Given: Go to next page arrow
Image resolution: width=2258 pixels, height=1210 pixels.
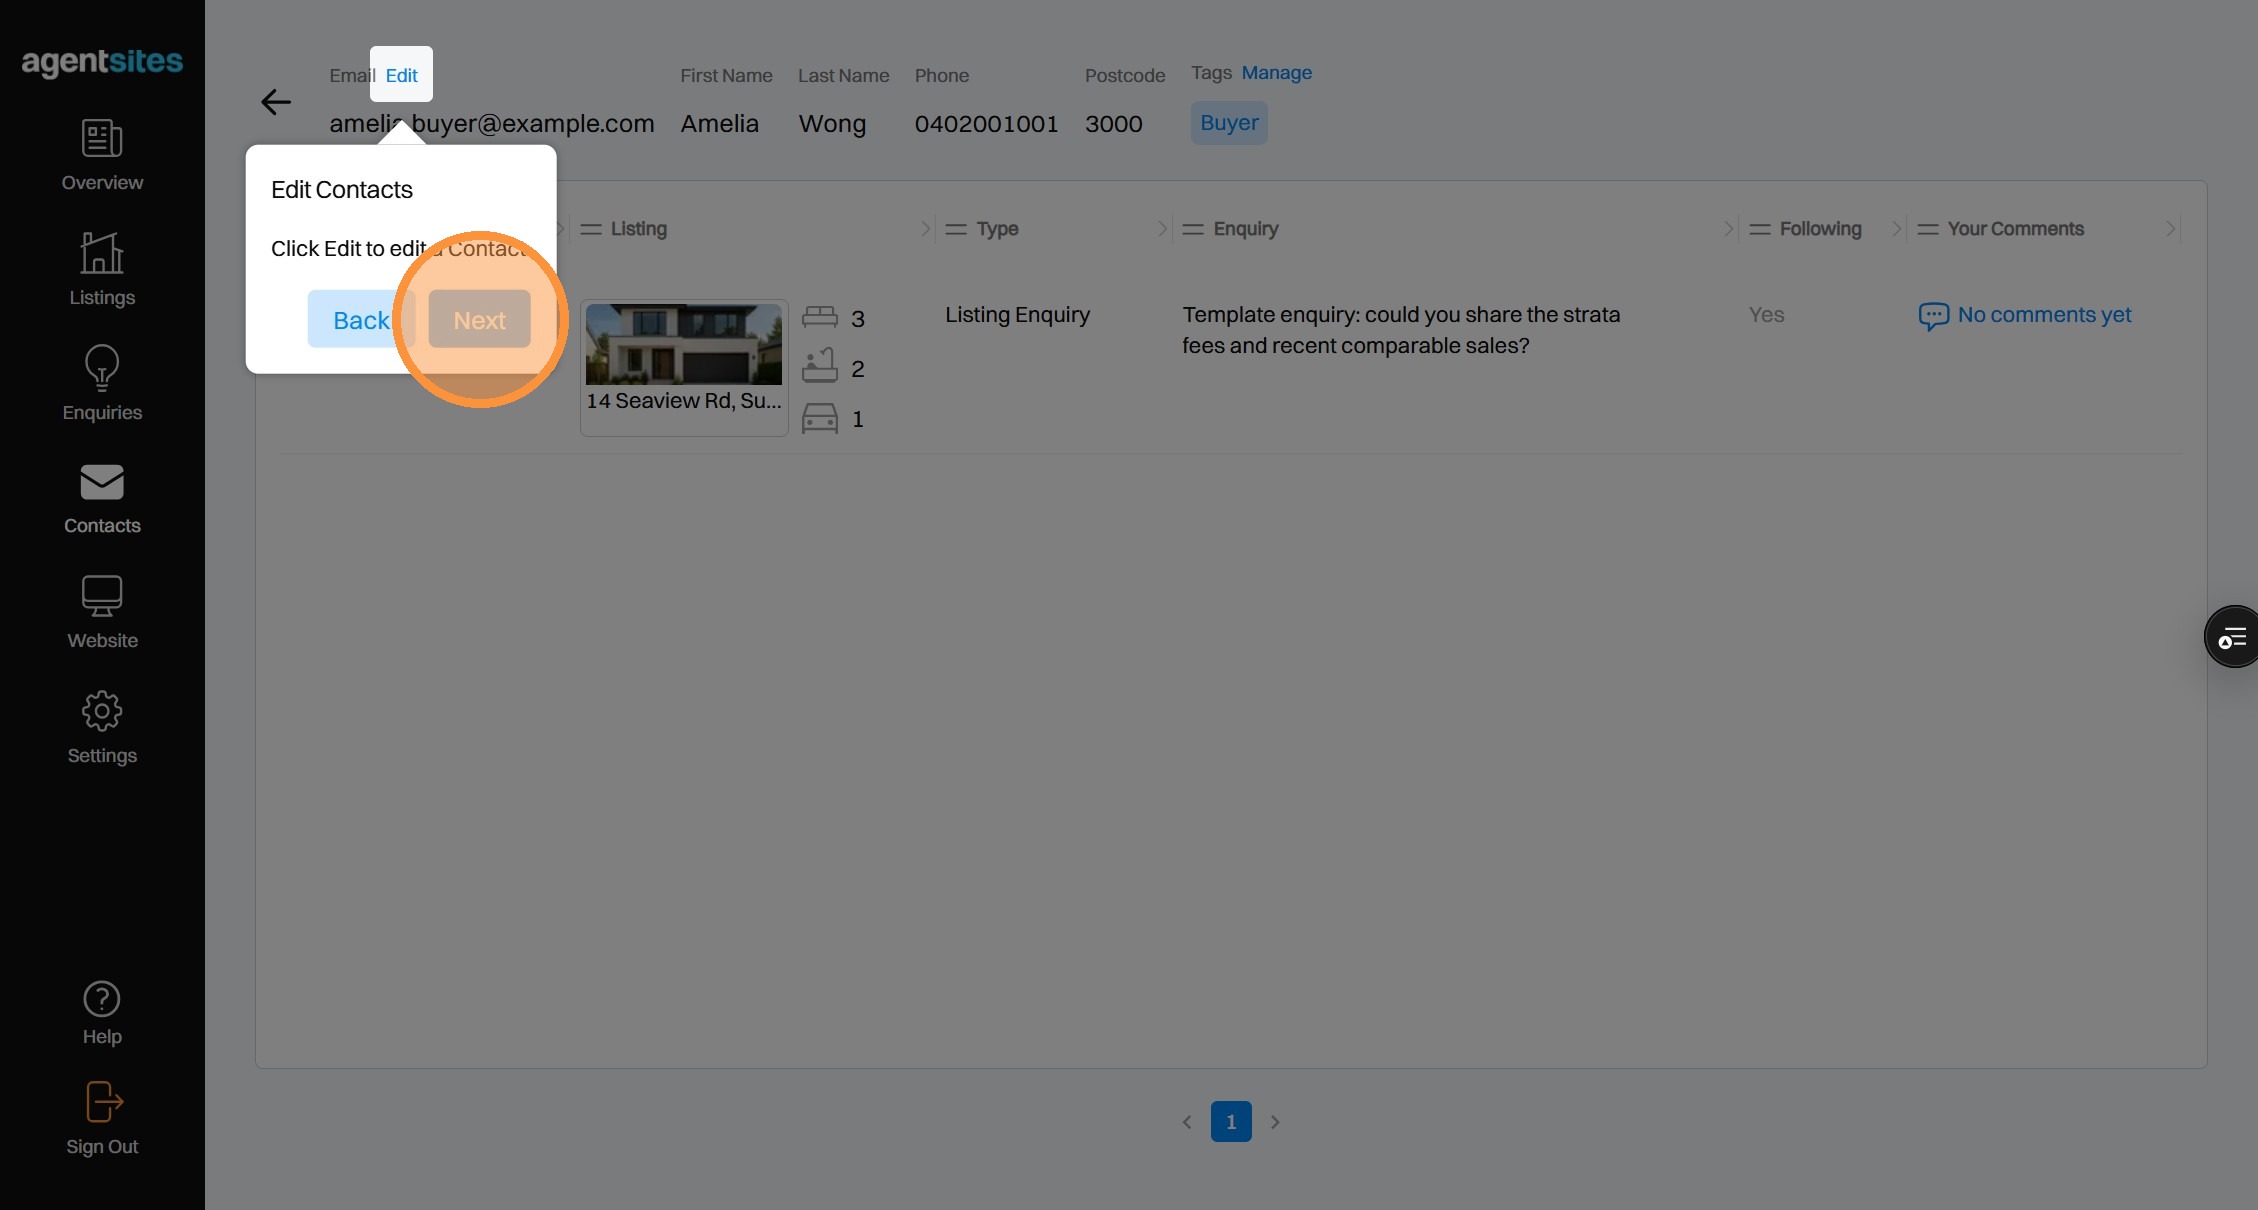Looking at the screenshot, I should pos(1275,1122).
